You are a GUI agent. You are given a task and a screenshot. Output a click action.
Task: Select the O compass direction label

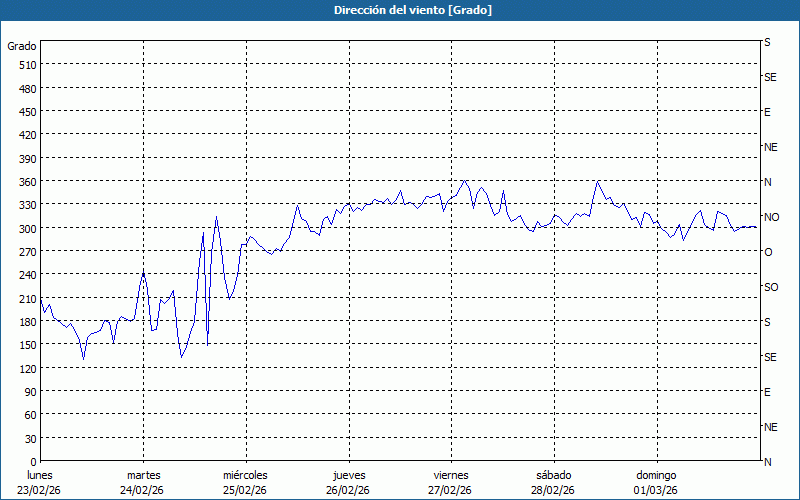pyautogui.click(x=768, y=252)
